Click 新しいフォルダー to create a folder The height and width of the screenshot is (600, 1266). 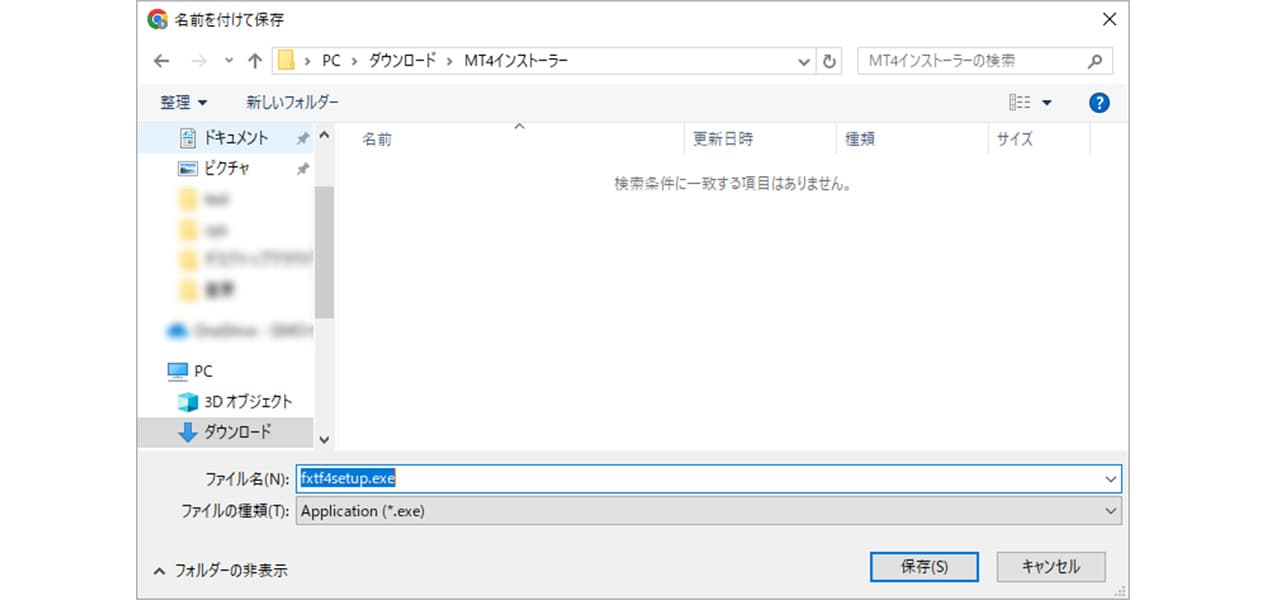tap(292, 102)
